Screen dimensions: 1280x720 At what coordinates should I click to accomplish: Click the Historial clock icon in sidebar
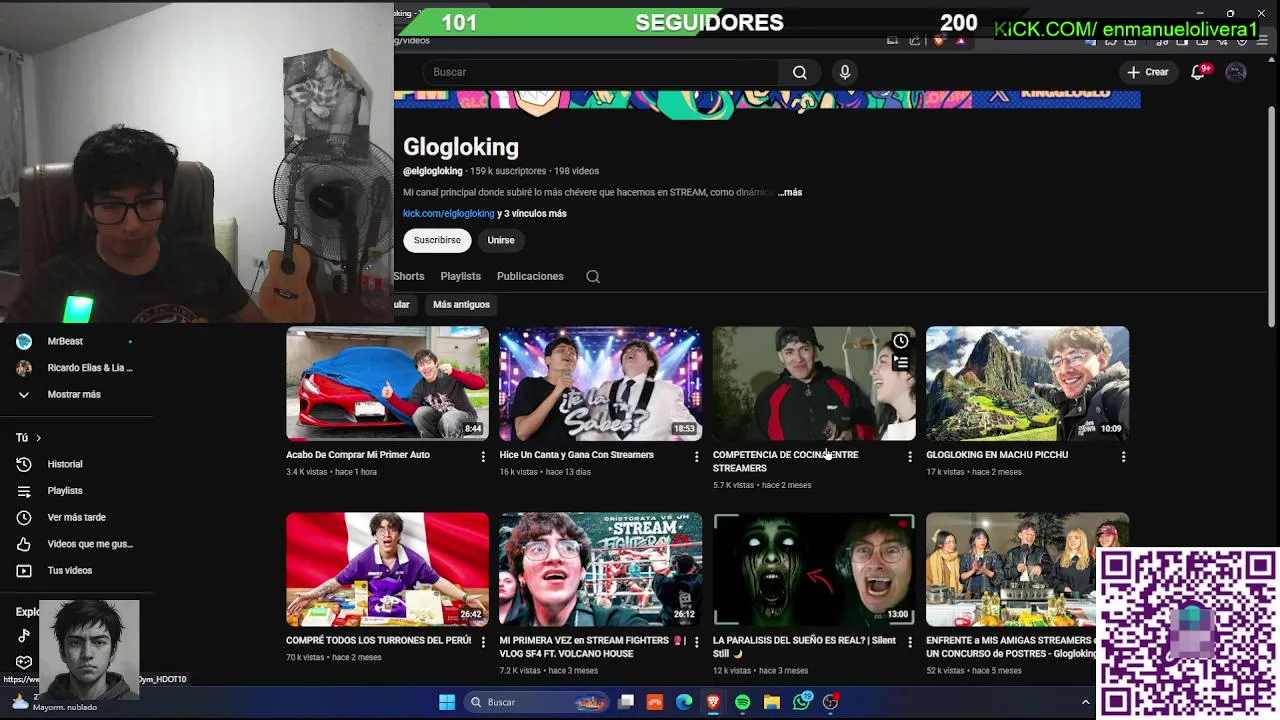(24, 464)
